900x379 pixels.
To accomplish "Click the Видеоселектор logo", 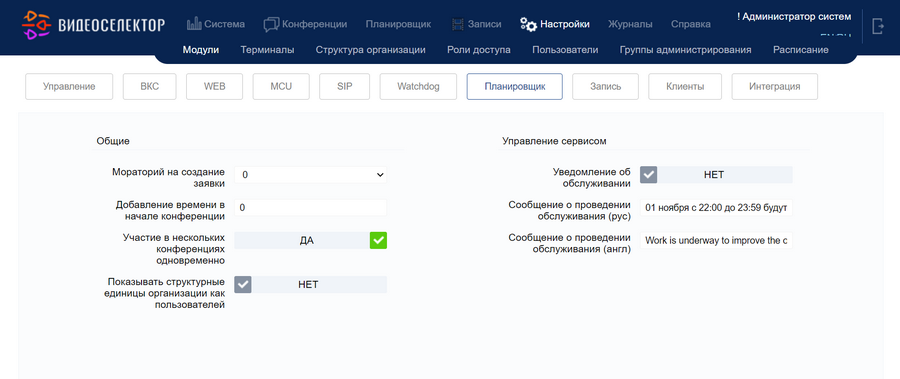I will pos(94,25).
